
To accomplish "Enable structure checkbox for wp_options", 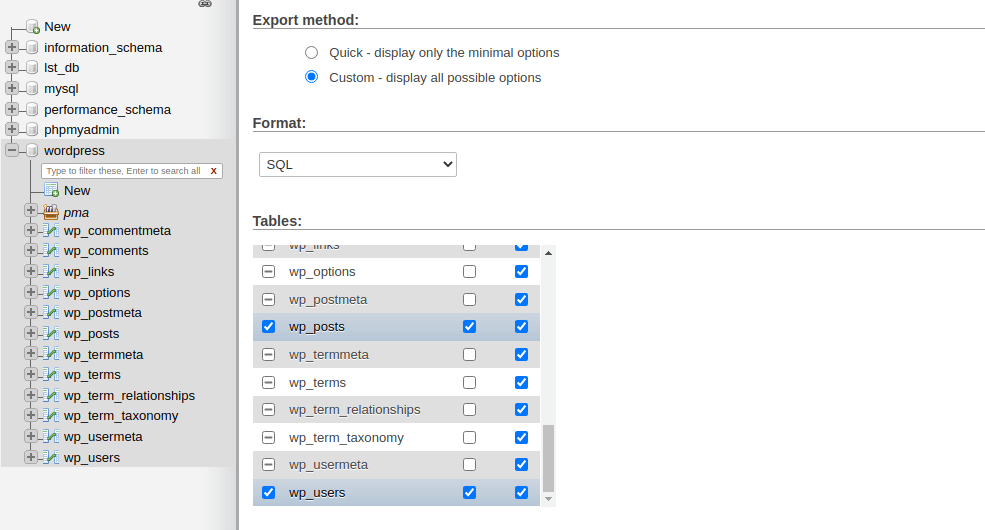I will point(469,271).
